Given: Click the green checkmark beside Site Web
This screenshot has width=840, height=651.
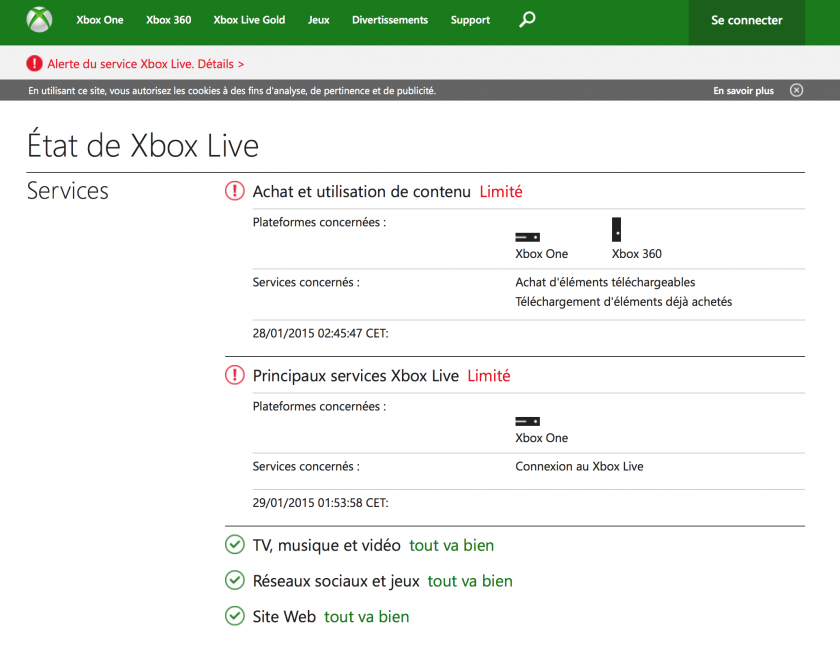Looking at the screenshot, I should click(x=234, y=616).
